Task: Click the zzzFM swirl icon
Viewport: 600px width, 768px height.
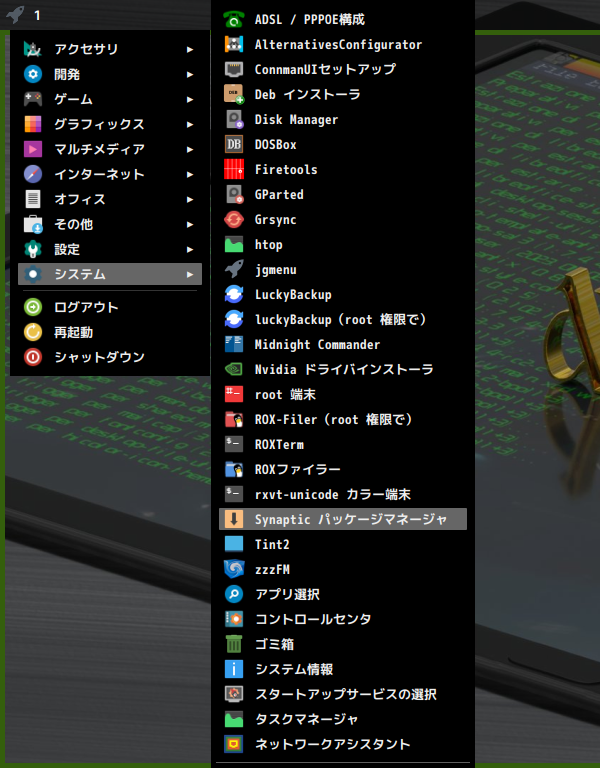Action: [x=234, y=569]
